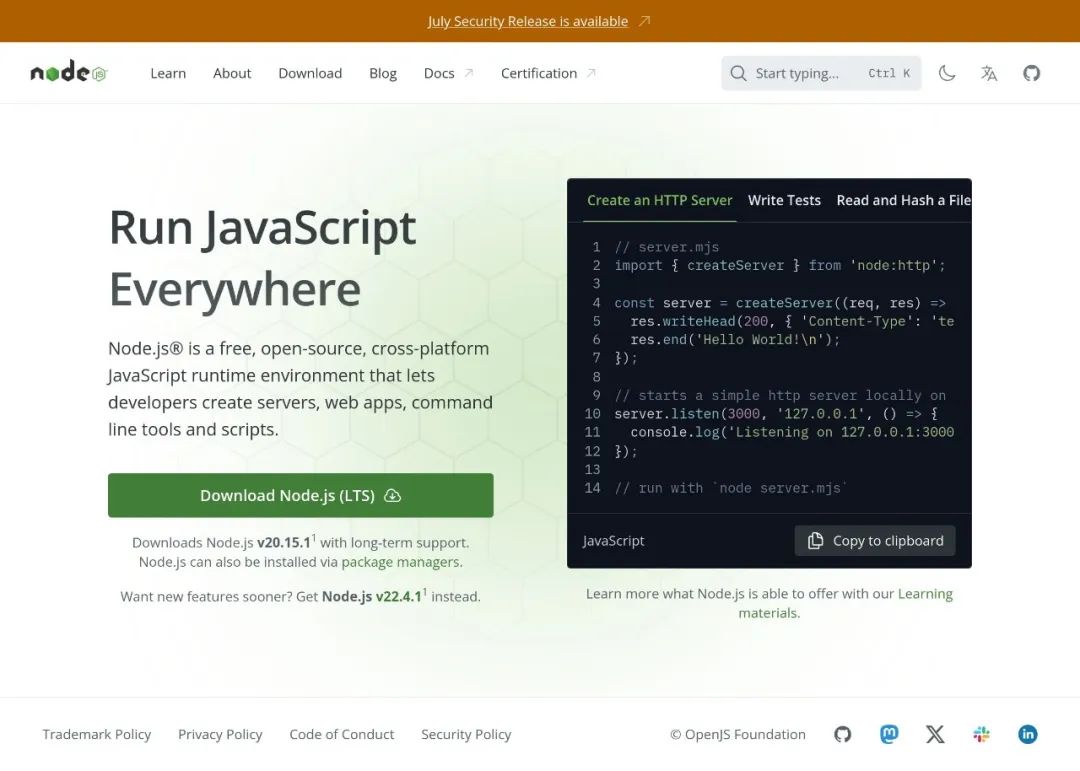Click the OpenJS Foundation footer link
This screenshot has width=1080, height=771.
738,734
